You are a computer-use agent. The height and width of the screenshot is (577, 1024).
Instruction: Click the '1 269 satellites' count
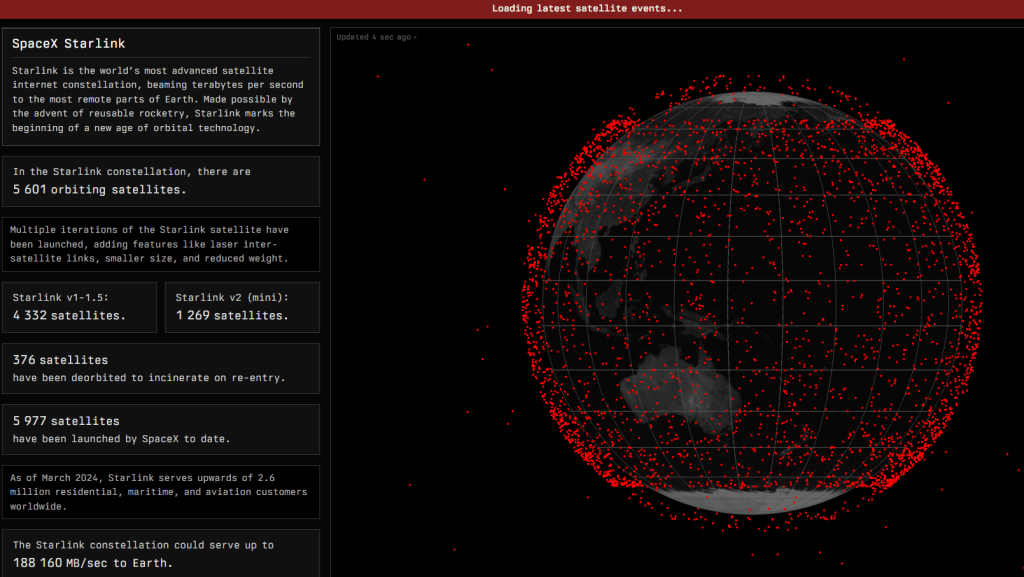[x=232, y=315]
